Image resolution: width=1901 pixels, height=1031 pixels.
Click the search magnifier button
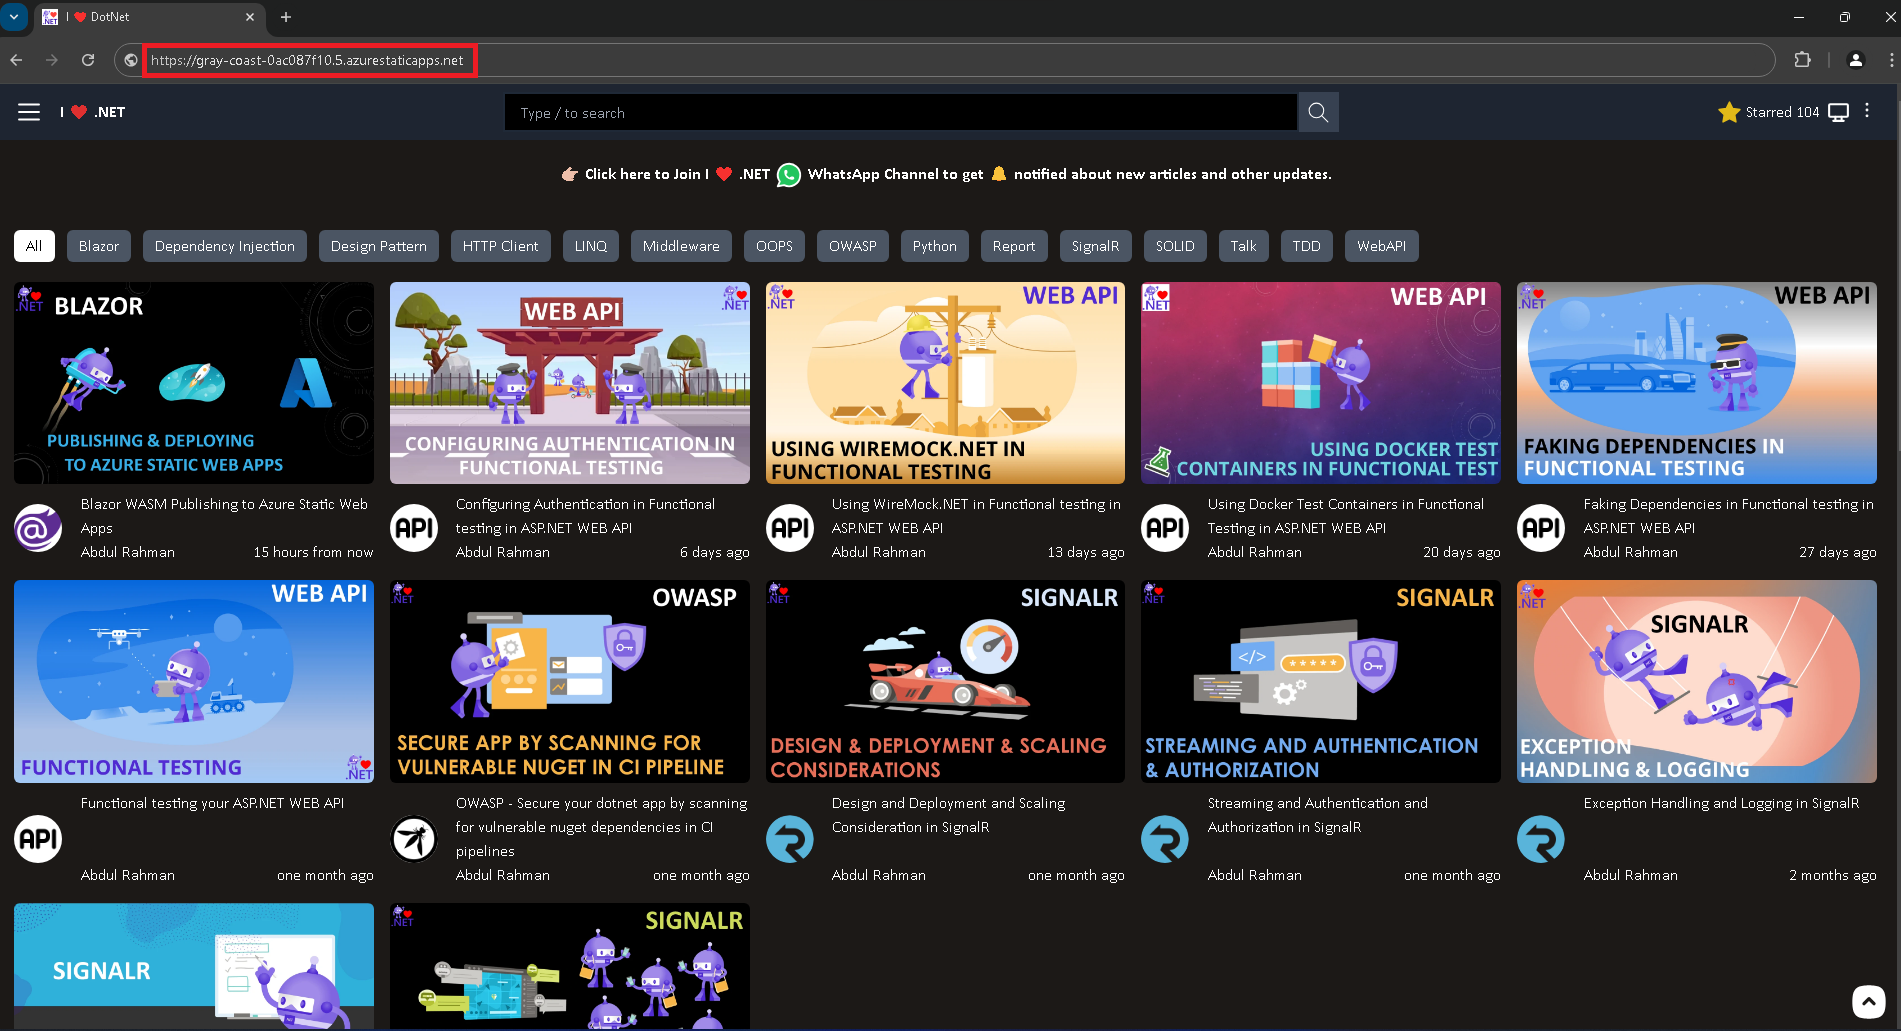(x=1318, y=112)
